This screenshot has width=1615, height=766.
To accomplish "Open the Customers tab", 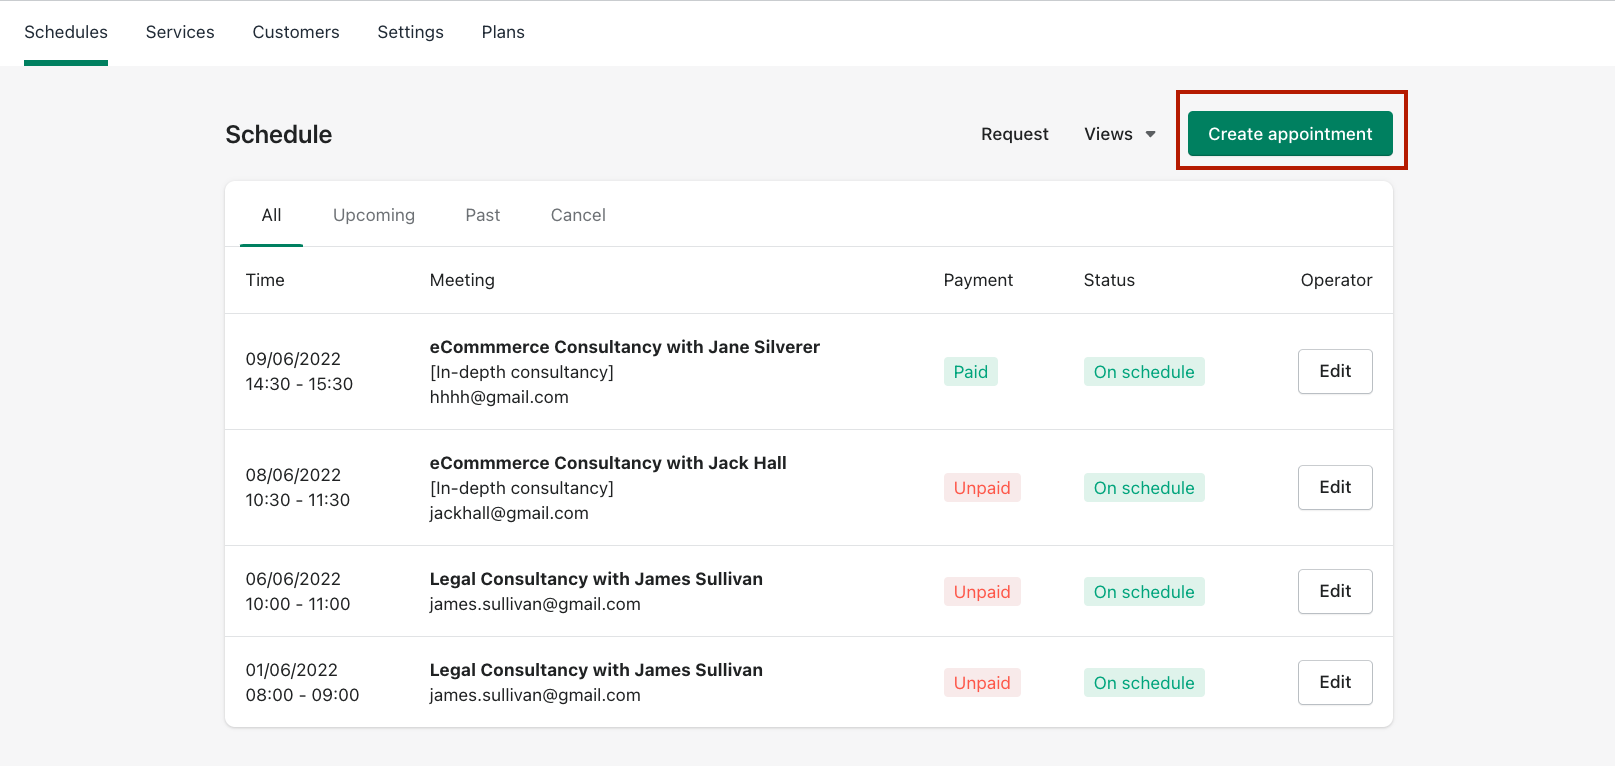I will 296,32.
